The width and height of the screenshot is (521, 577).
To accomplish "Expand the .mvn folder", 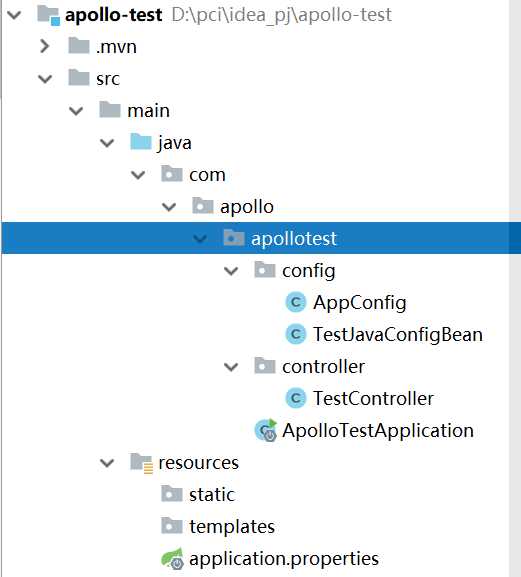I will tap(45, 46).
